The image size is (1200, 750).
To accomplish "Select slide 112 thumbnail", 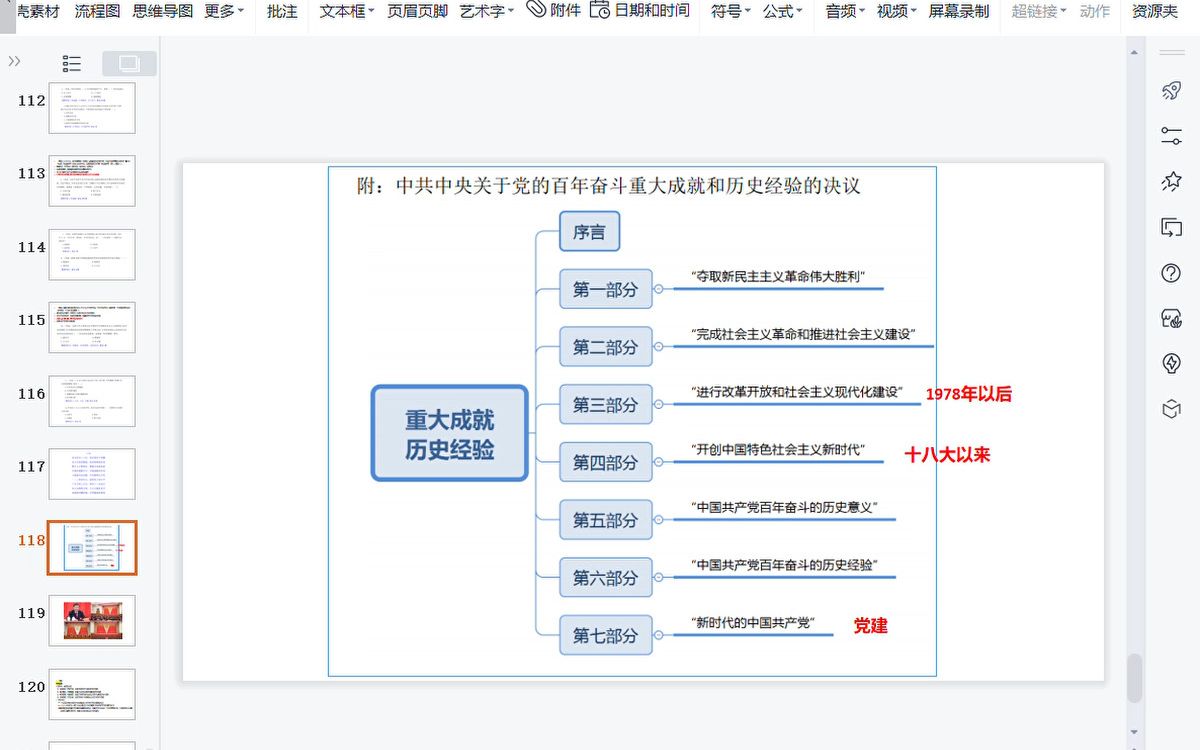I will 92,108.
